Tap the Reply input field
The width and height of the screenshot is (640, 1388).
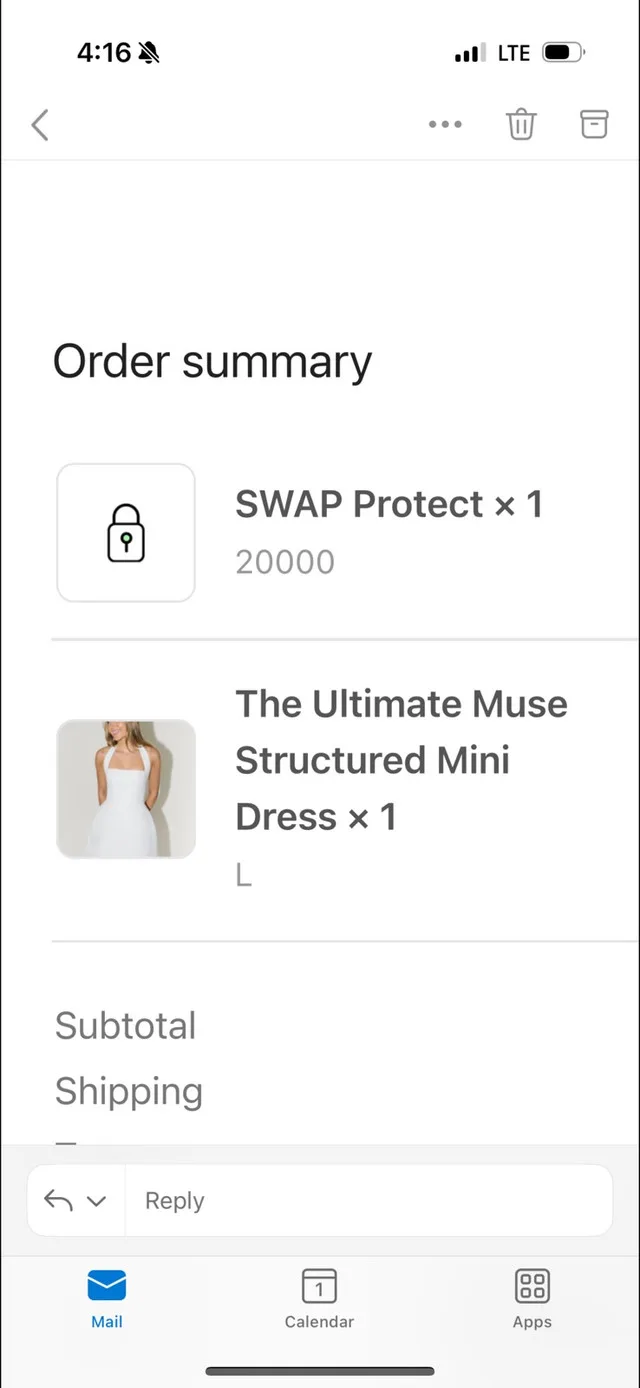pyautogui.click(x=370, y=1200)
